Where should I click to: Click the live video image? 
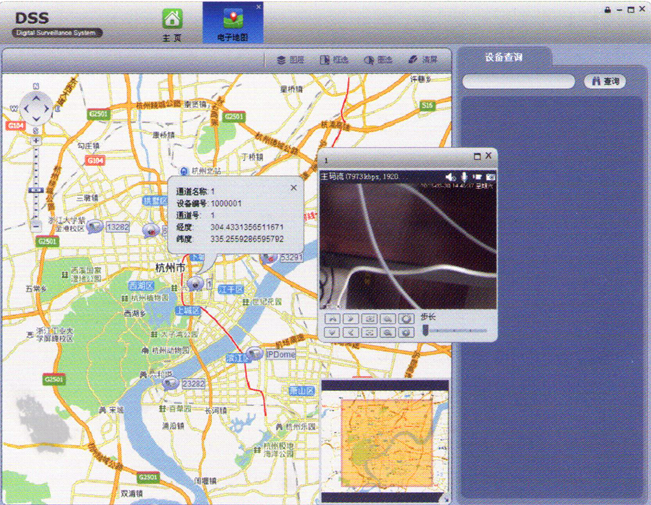tap(408, 245)
